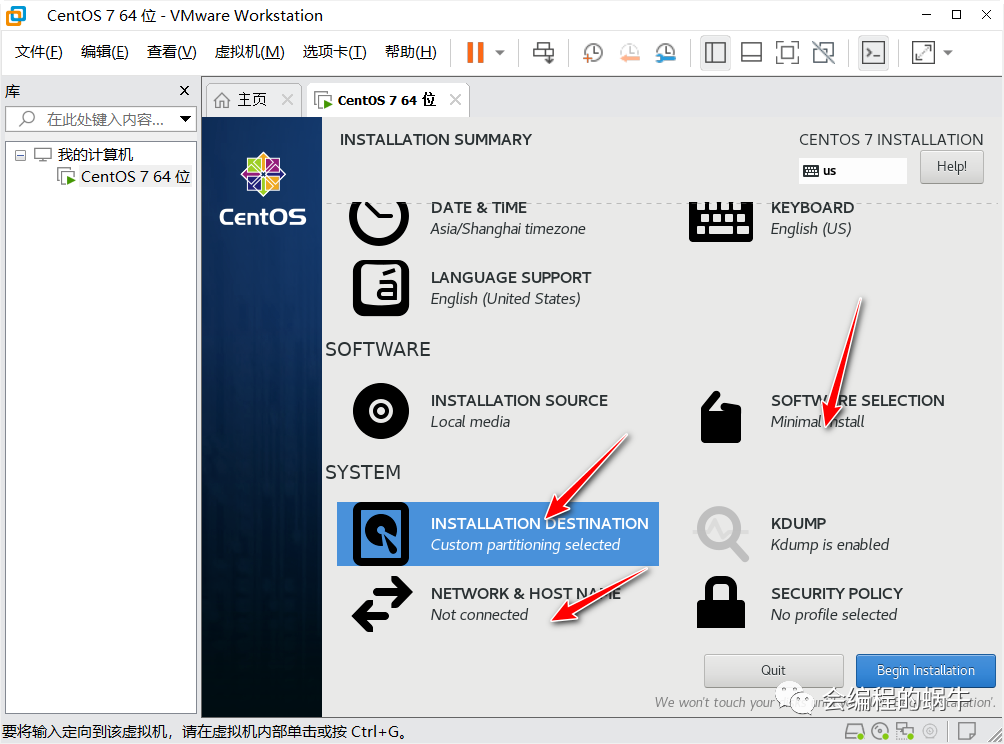
Task: Toggle the thumbnail bar view
Action: [x=751, y=53]
